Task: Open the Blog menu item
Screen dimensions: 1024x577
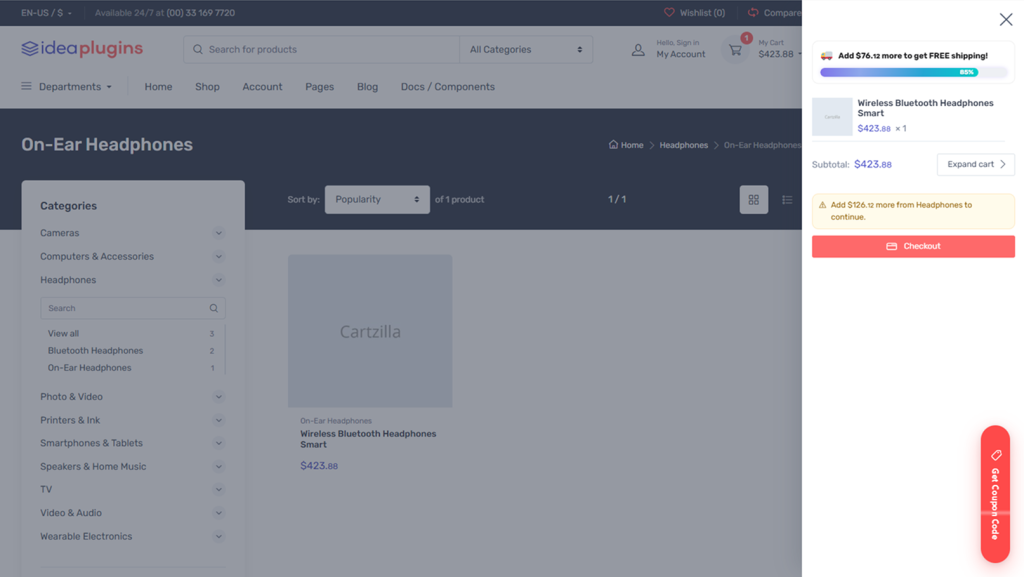Action: pos(367,87)
